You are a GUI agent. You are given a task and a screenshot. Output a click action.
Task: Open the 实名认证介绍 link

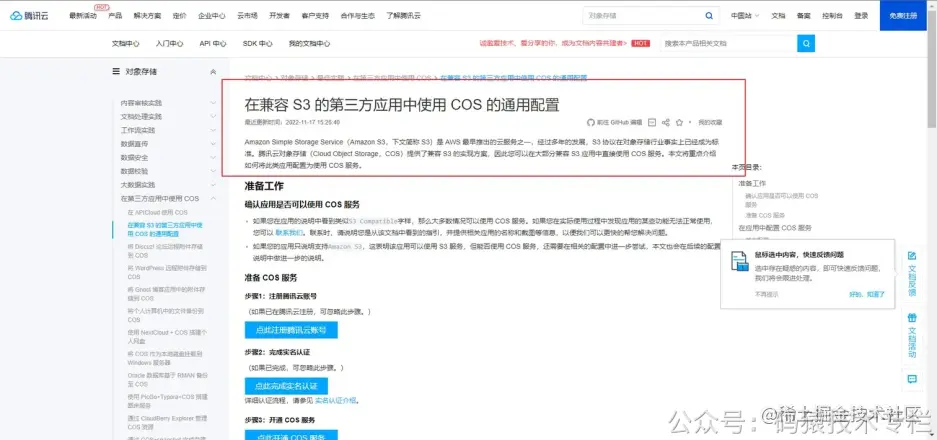pos(335,401)
